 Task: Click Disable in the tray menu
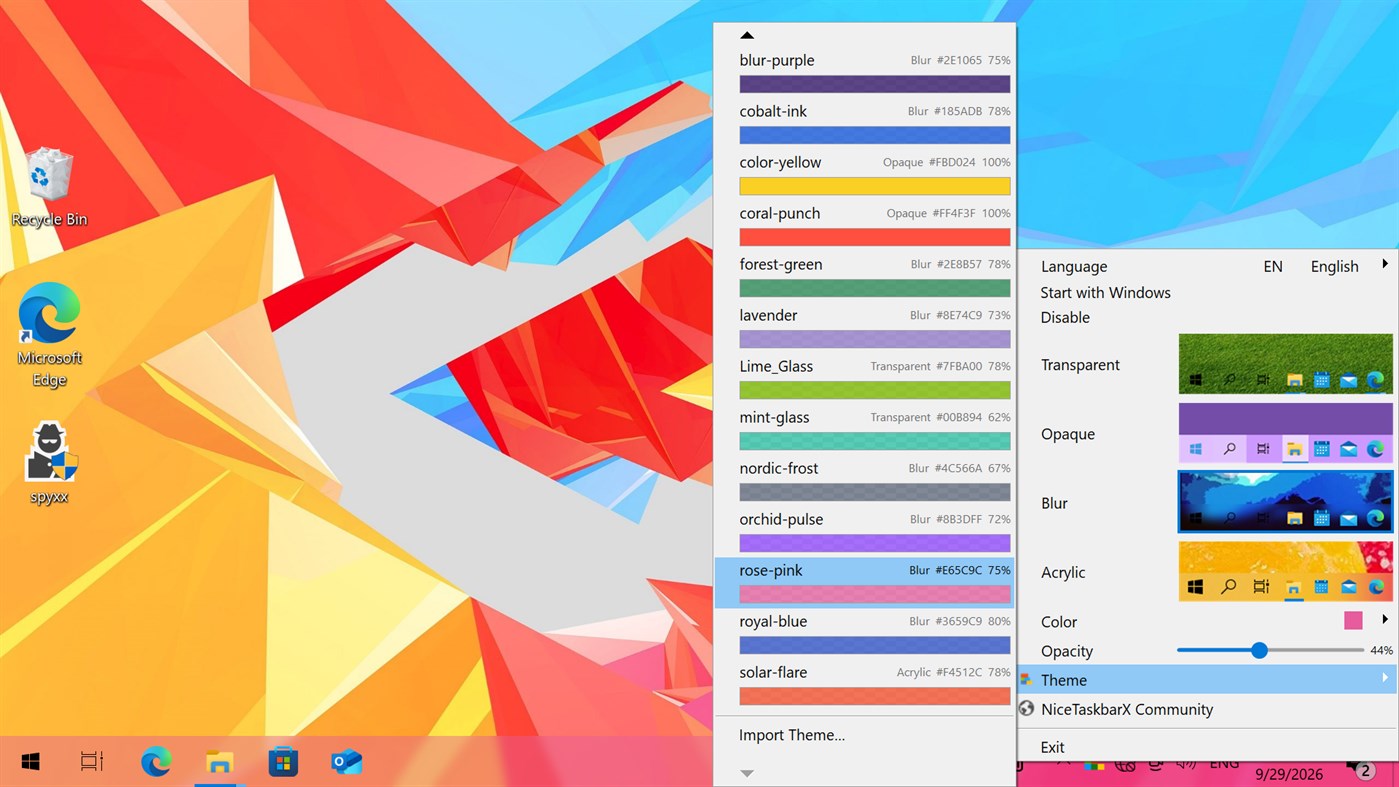[1065, 317]
